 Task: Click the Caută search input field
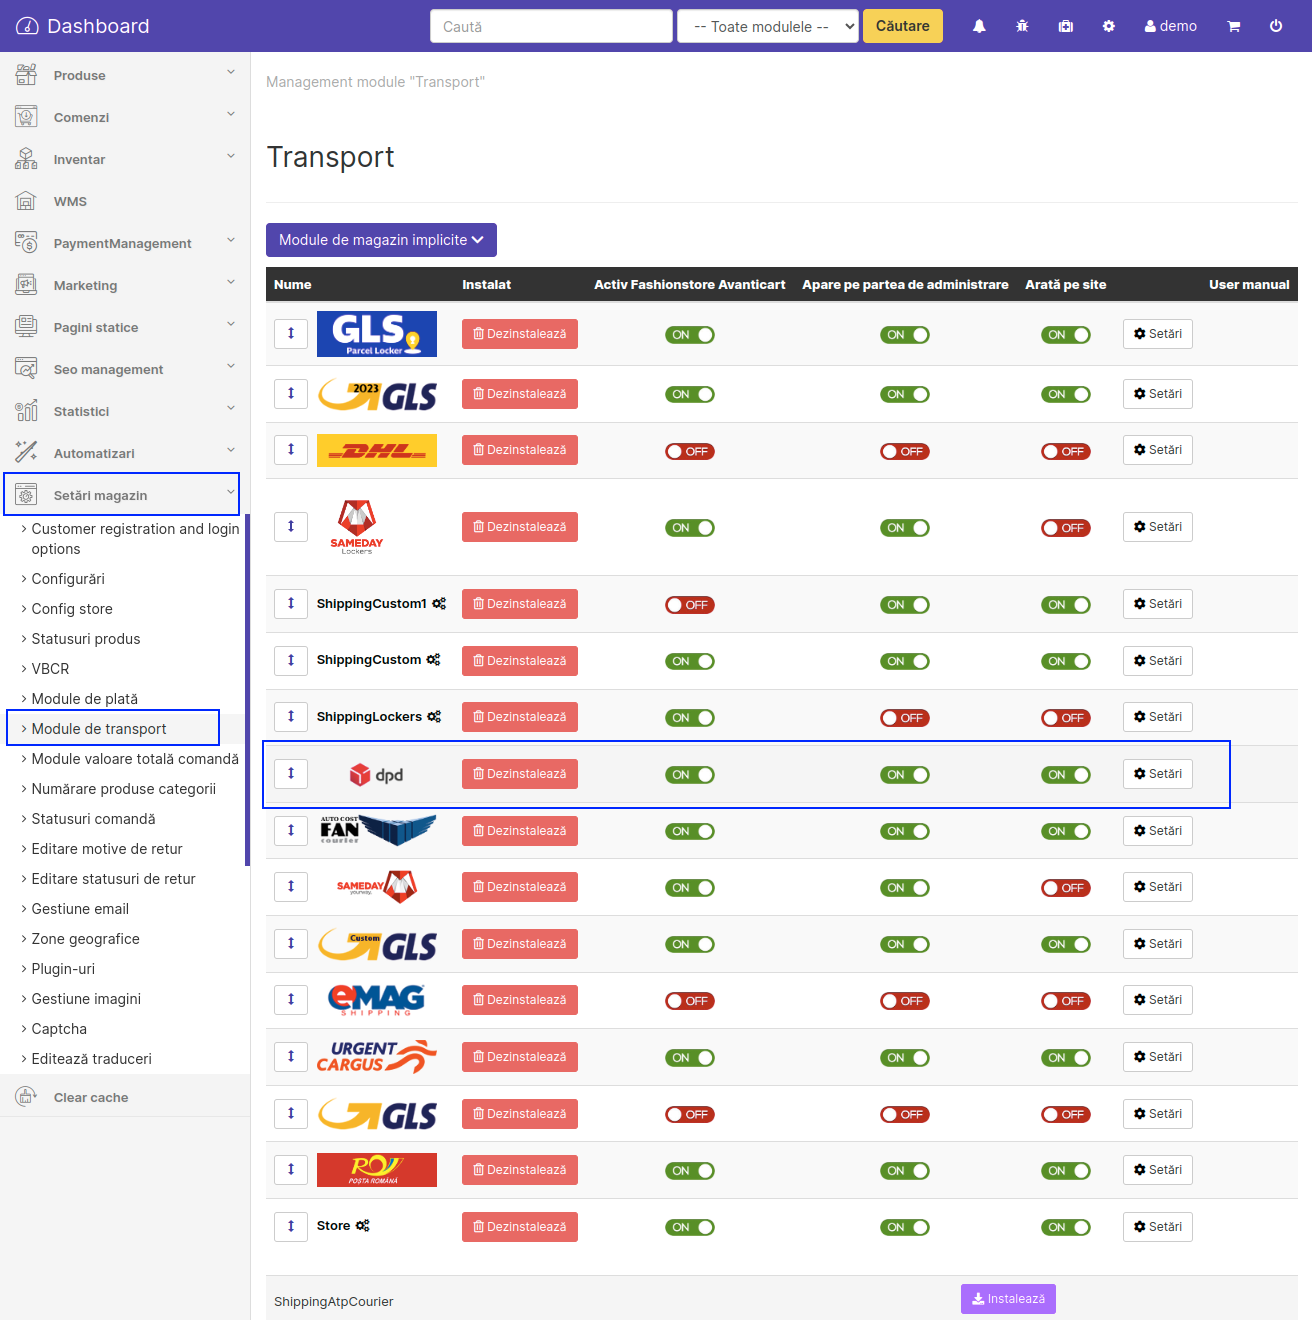point(551,26)
